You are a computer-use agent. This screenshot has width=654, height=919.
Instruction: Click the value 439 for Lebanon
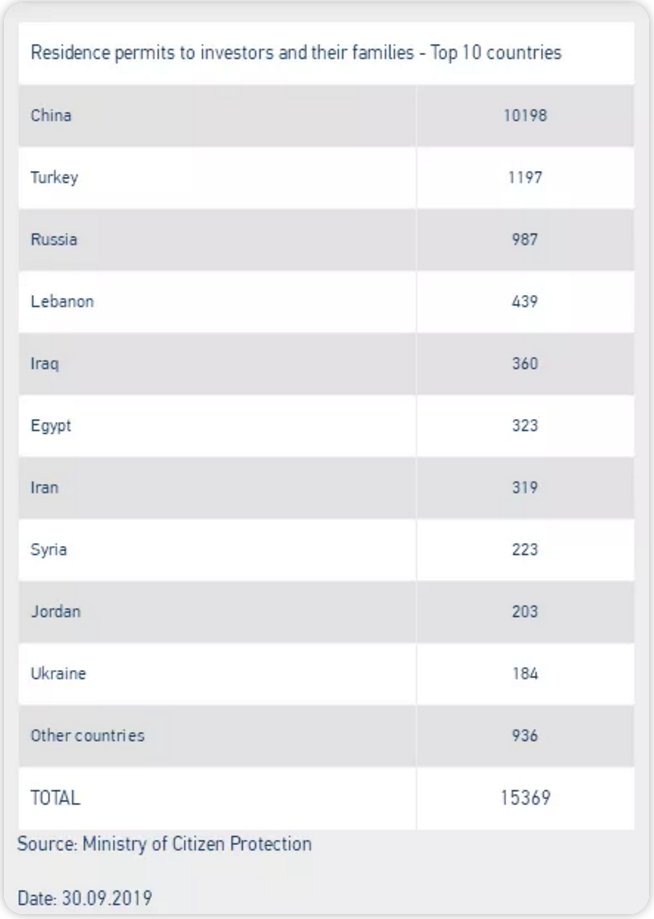click(x=525, y=301)
